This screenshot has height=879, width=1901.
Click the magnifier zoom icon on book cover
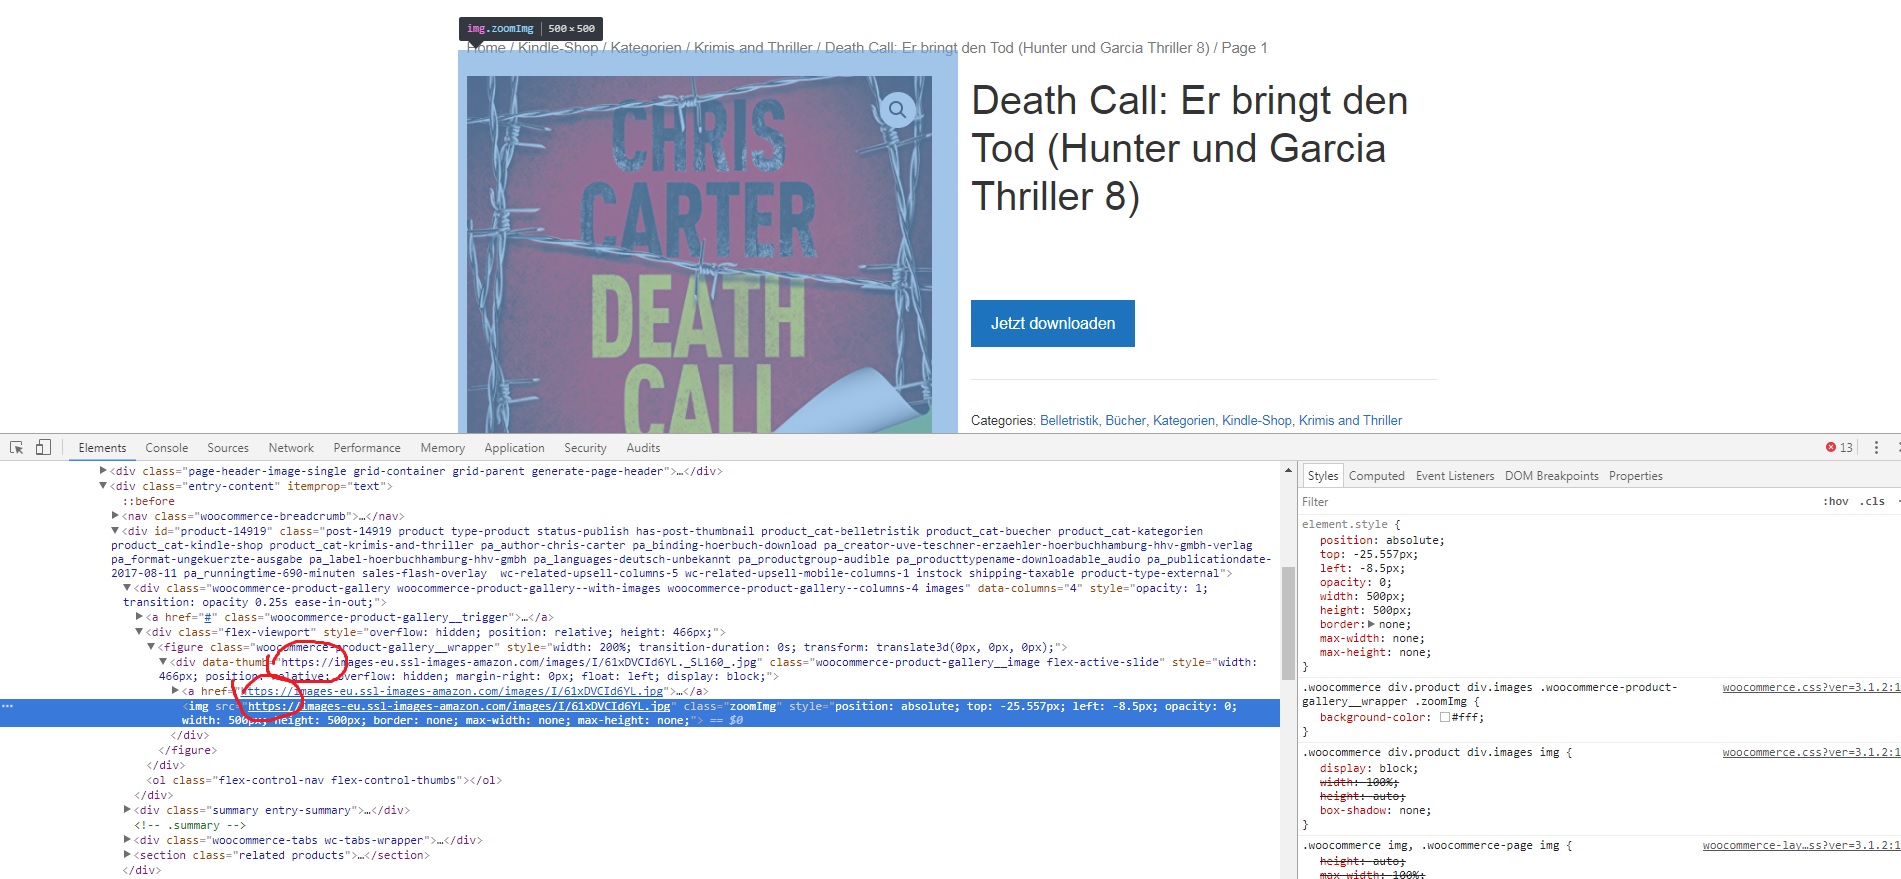pyautogui.click(x=897, y=110)
